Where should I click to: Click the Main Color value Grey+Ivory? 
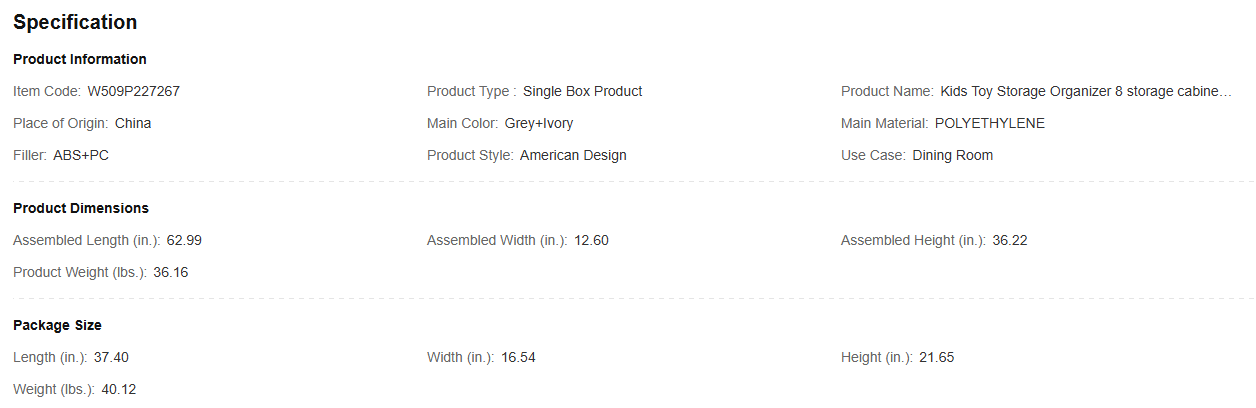click(x=539, y=123)
